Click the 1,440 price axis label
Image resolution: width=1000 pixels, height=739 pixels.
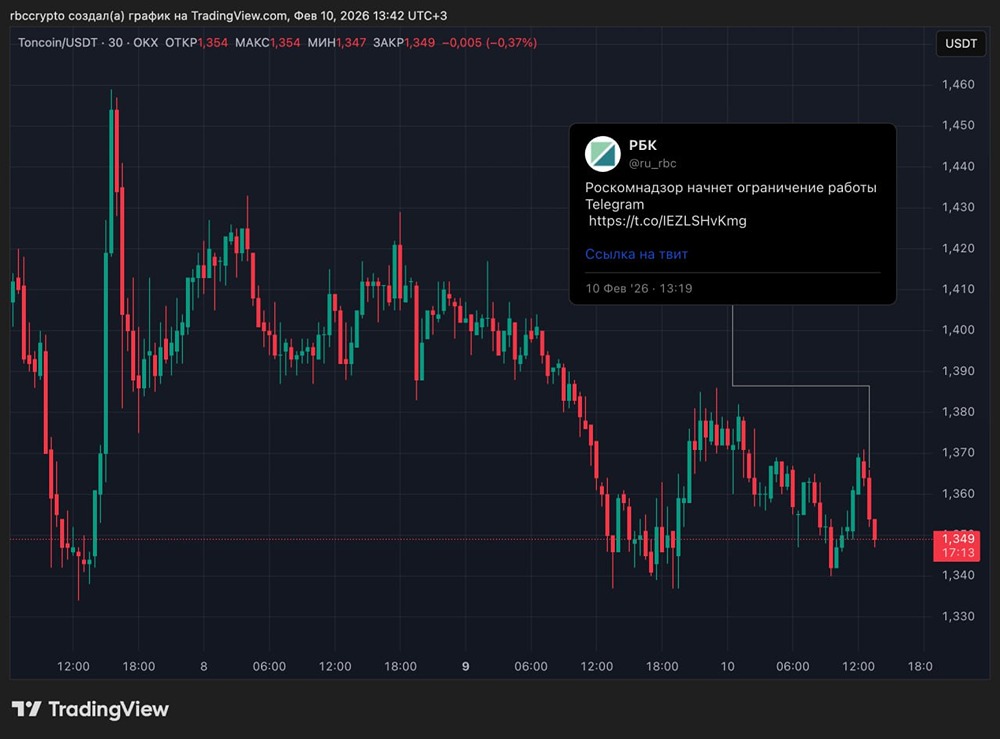pyautogui.click(x=958, y=166)
